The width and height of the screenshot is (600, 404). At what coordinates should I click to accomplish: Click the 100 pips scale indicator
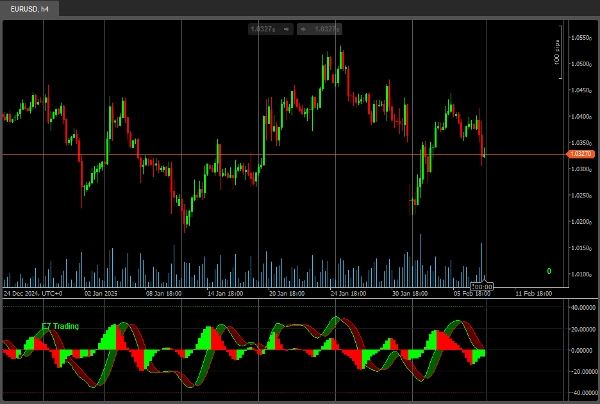point(557,52)
